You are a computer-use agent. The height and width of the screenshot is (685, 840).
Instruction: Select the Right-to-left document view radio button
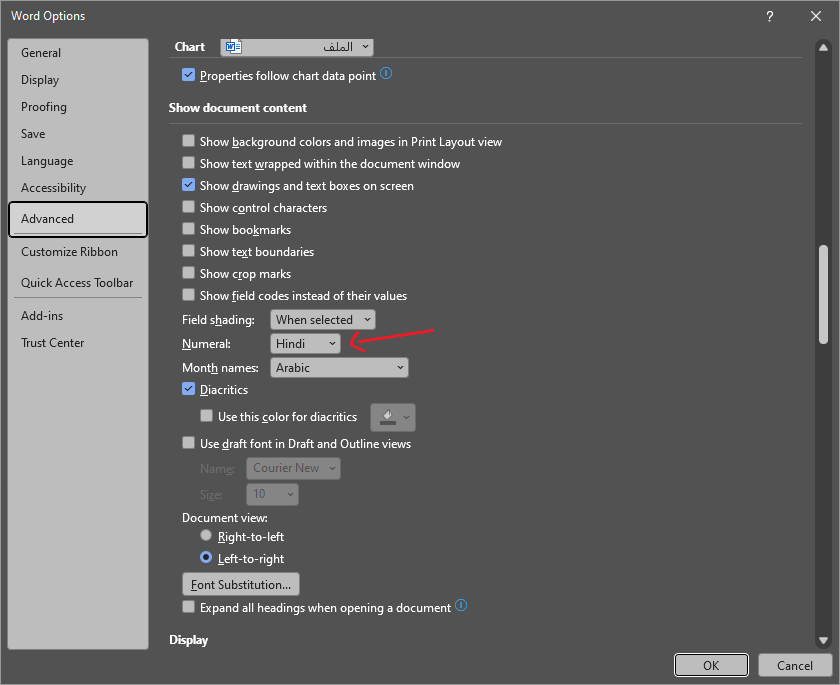[x=206, y=536]
